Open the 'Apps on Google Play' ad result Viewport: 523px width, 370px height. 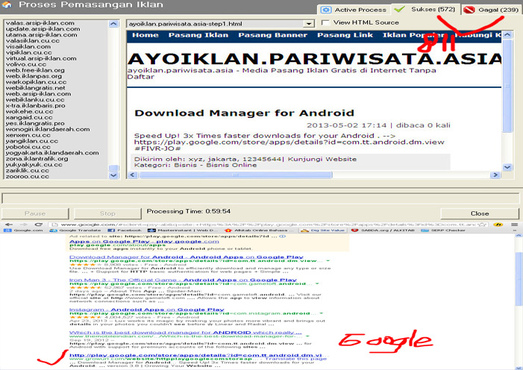[144, 241]
